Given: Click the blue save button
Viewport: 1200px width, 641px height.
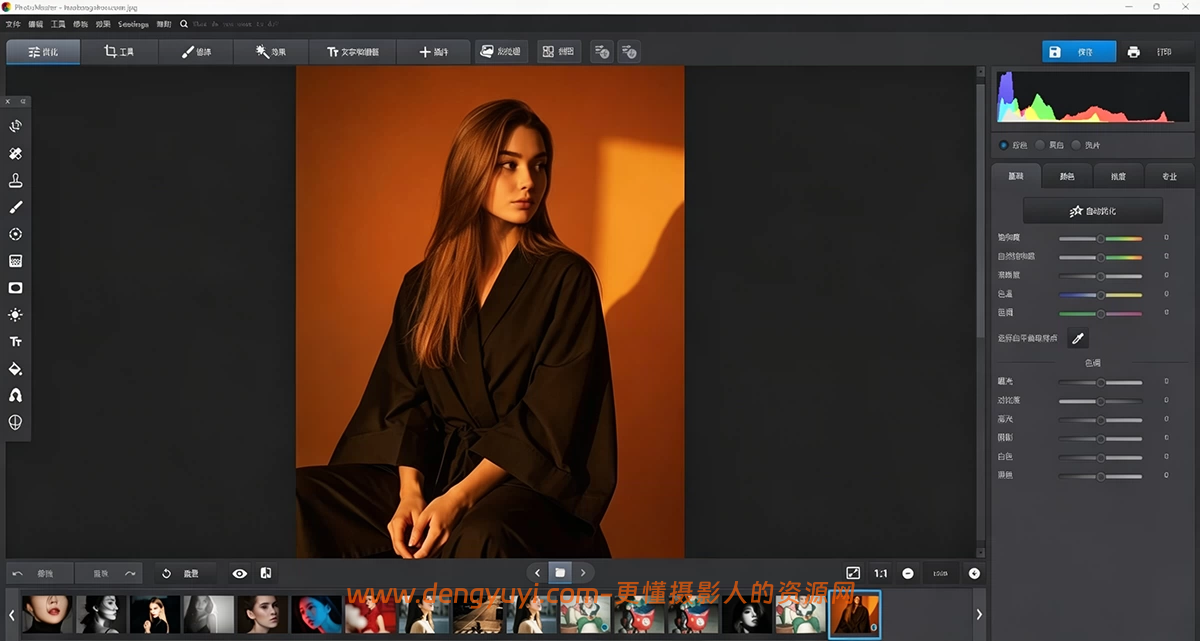Looking at the screenshot, I should (x=1079, y=52).
